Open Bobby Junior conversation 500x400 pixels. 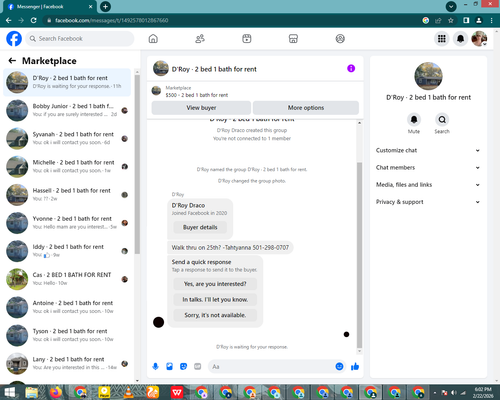pyautogui.click(x=67, y=110)
